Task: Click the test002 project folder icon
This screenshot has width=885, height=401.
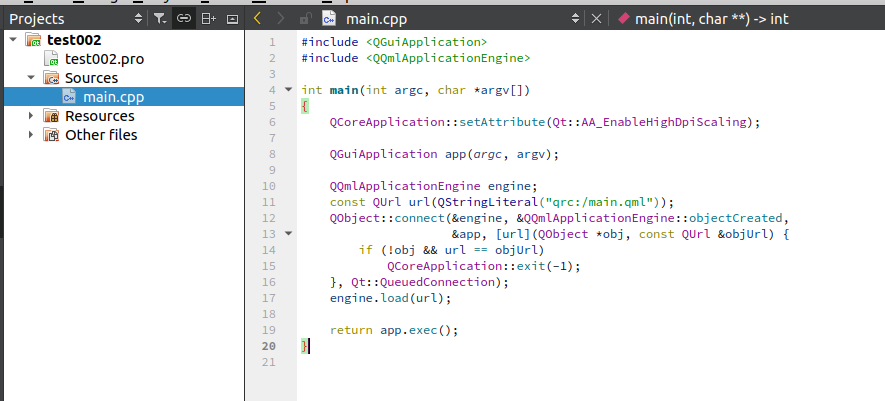Action: click(33, 40)
